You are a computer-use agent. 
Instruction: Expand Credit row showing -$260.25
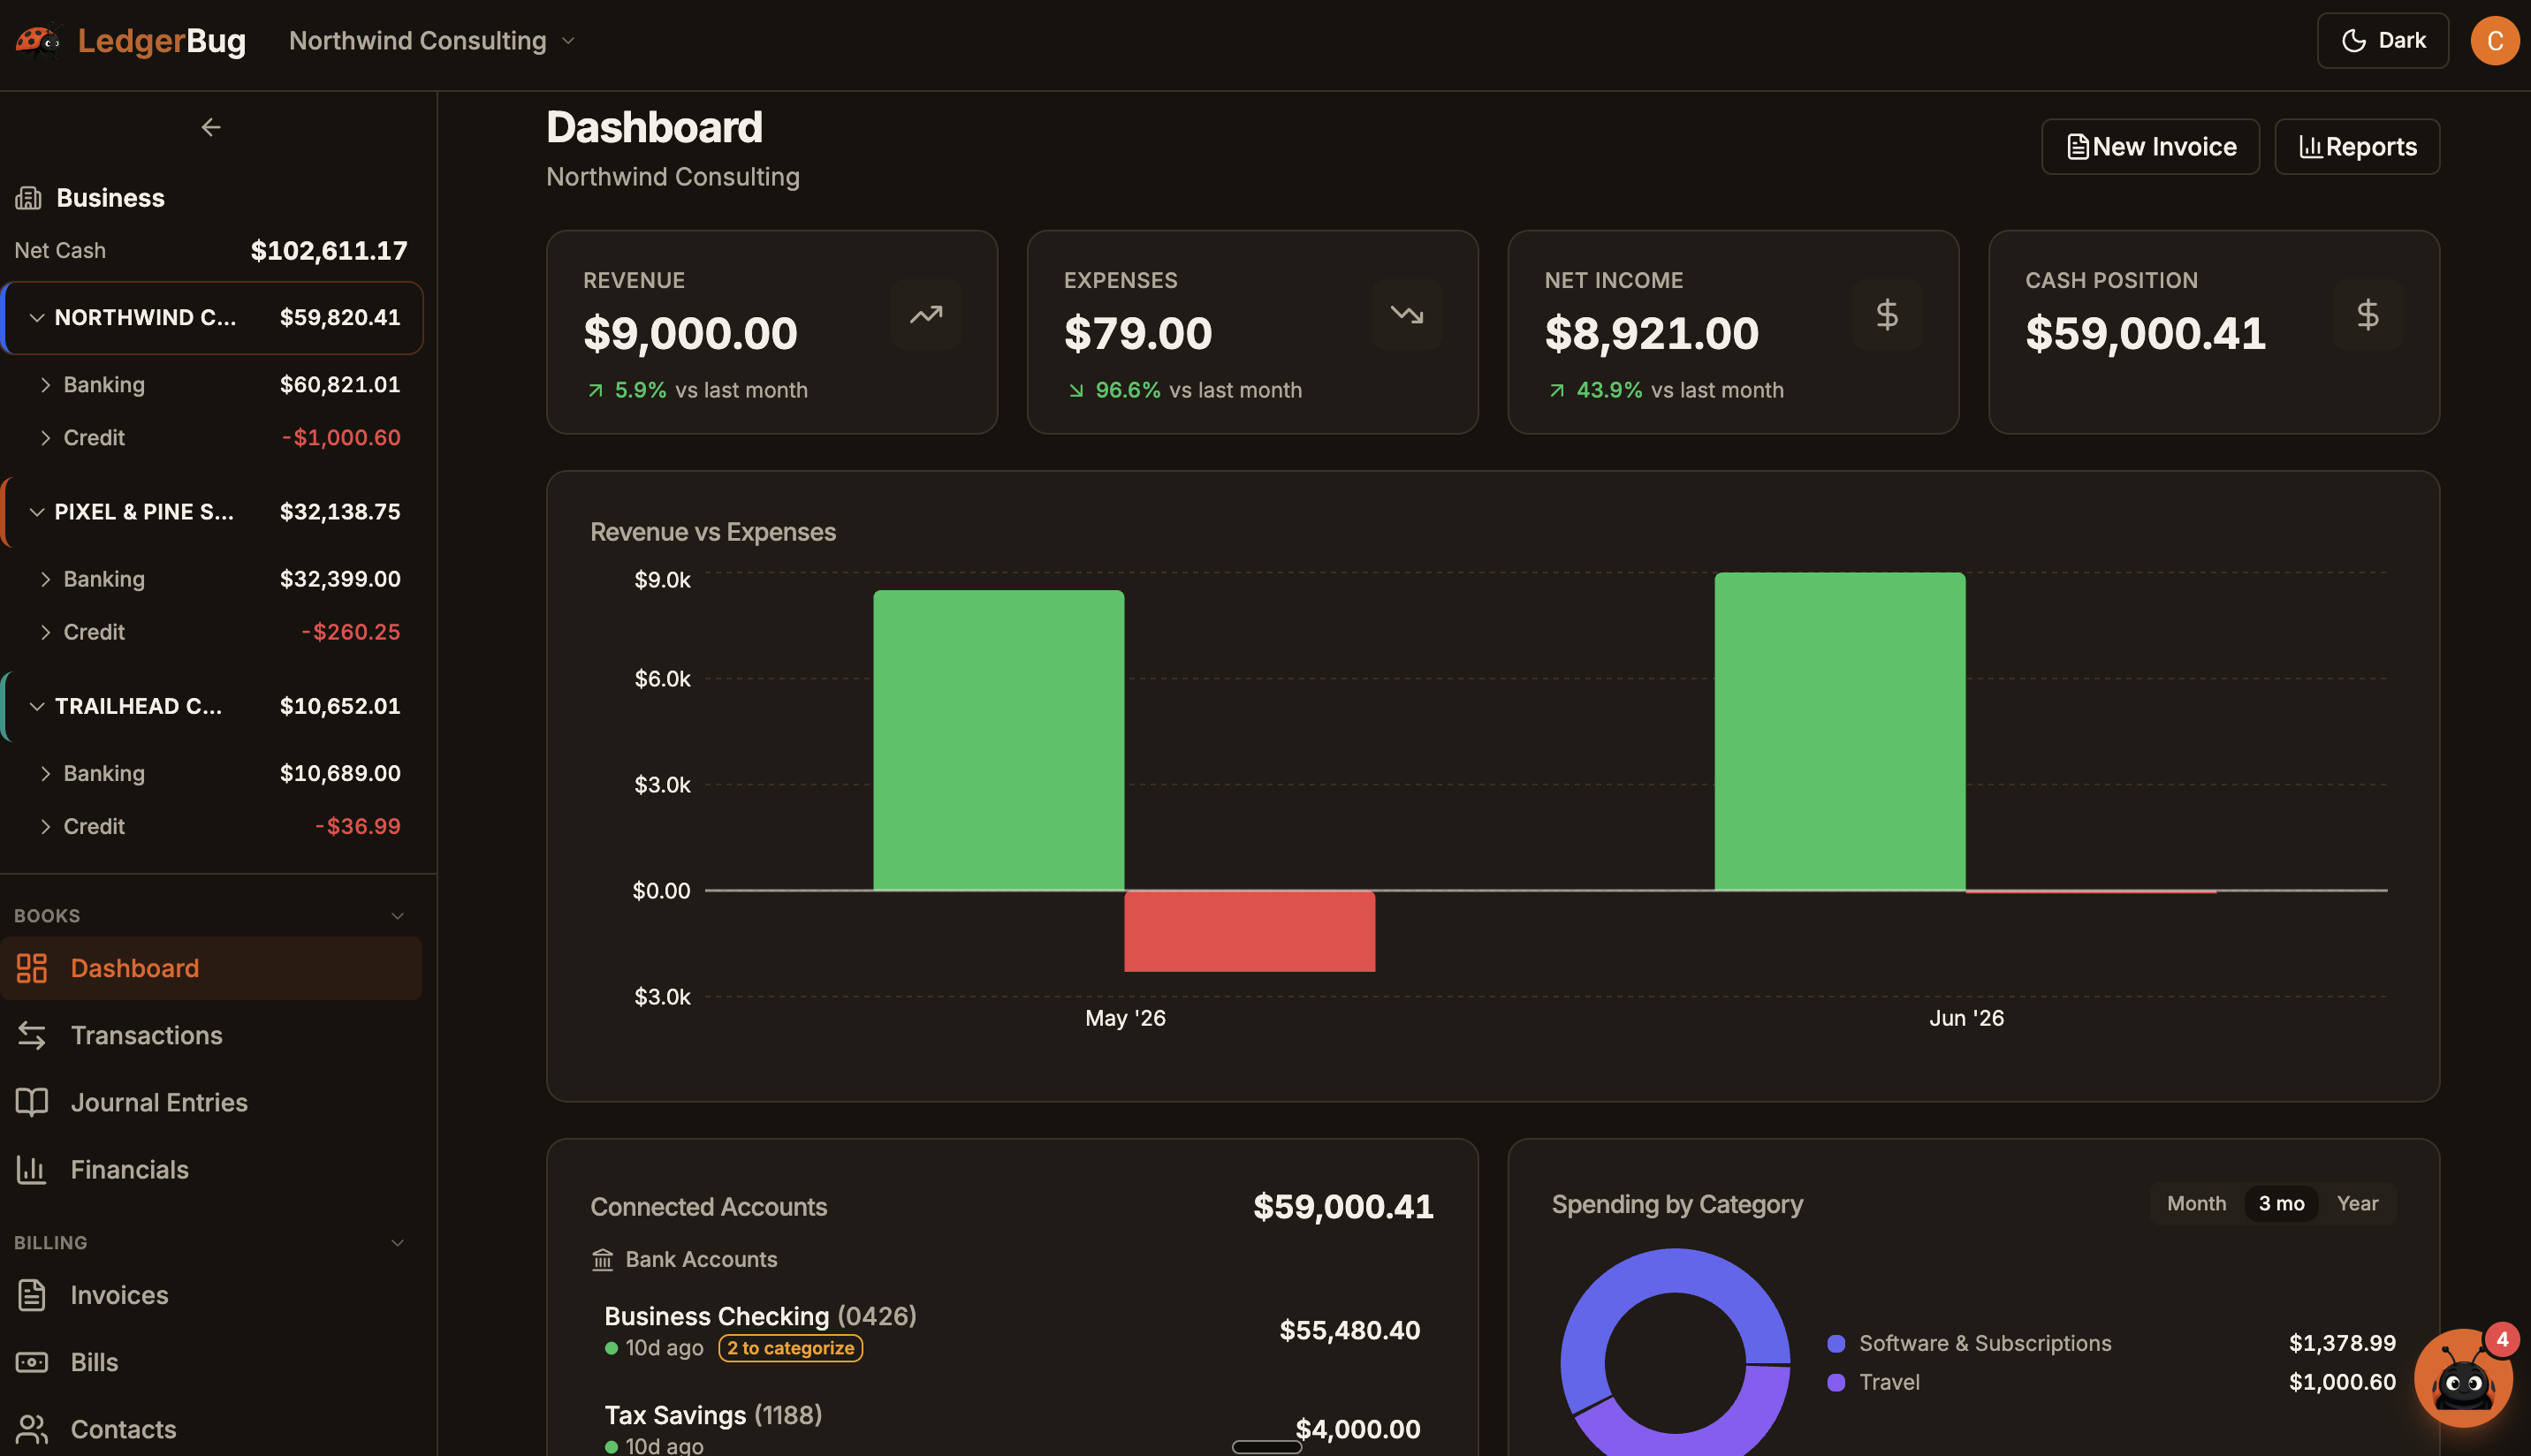tap(46, 632)
